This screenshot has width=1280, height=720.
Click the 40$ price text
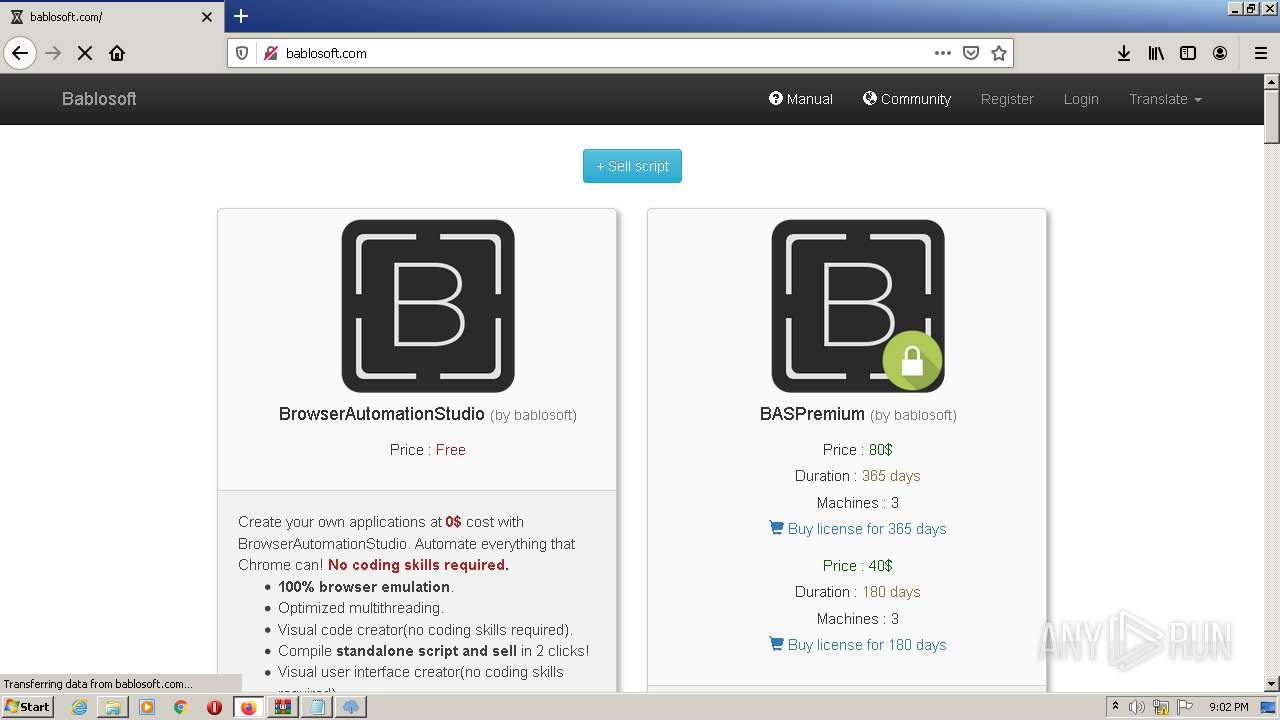881,566
